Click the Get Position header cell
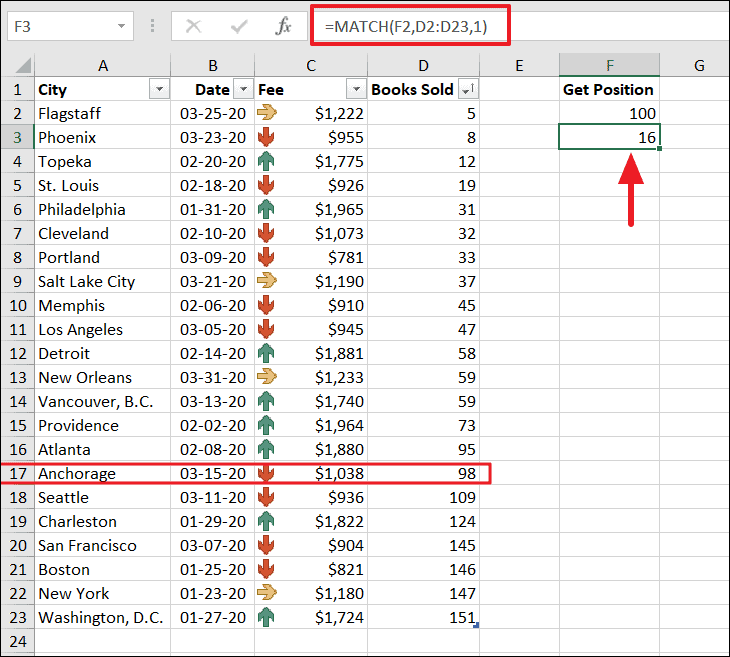 [609, 89]
